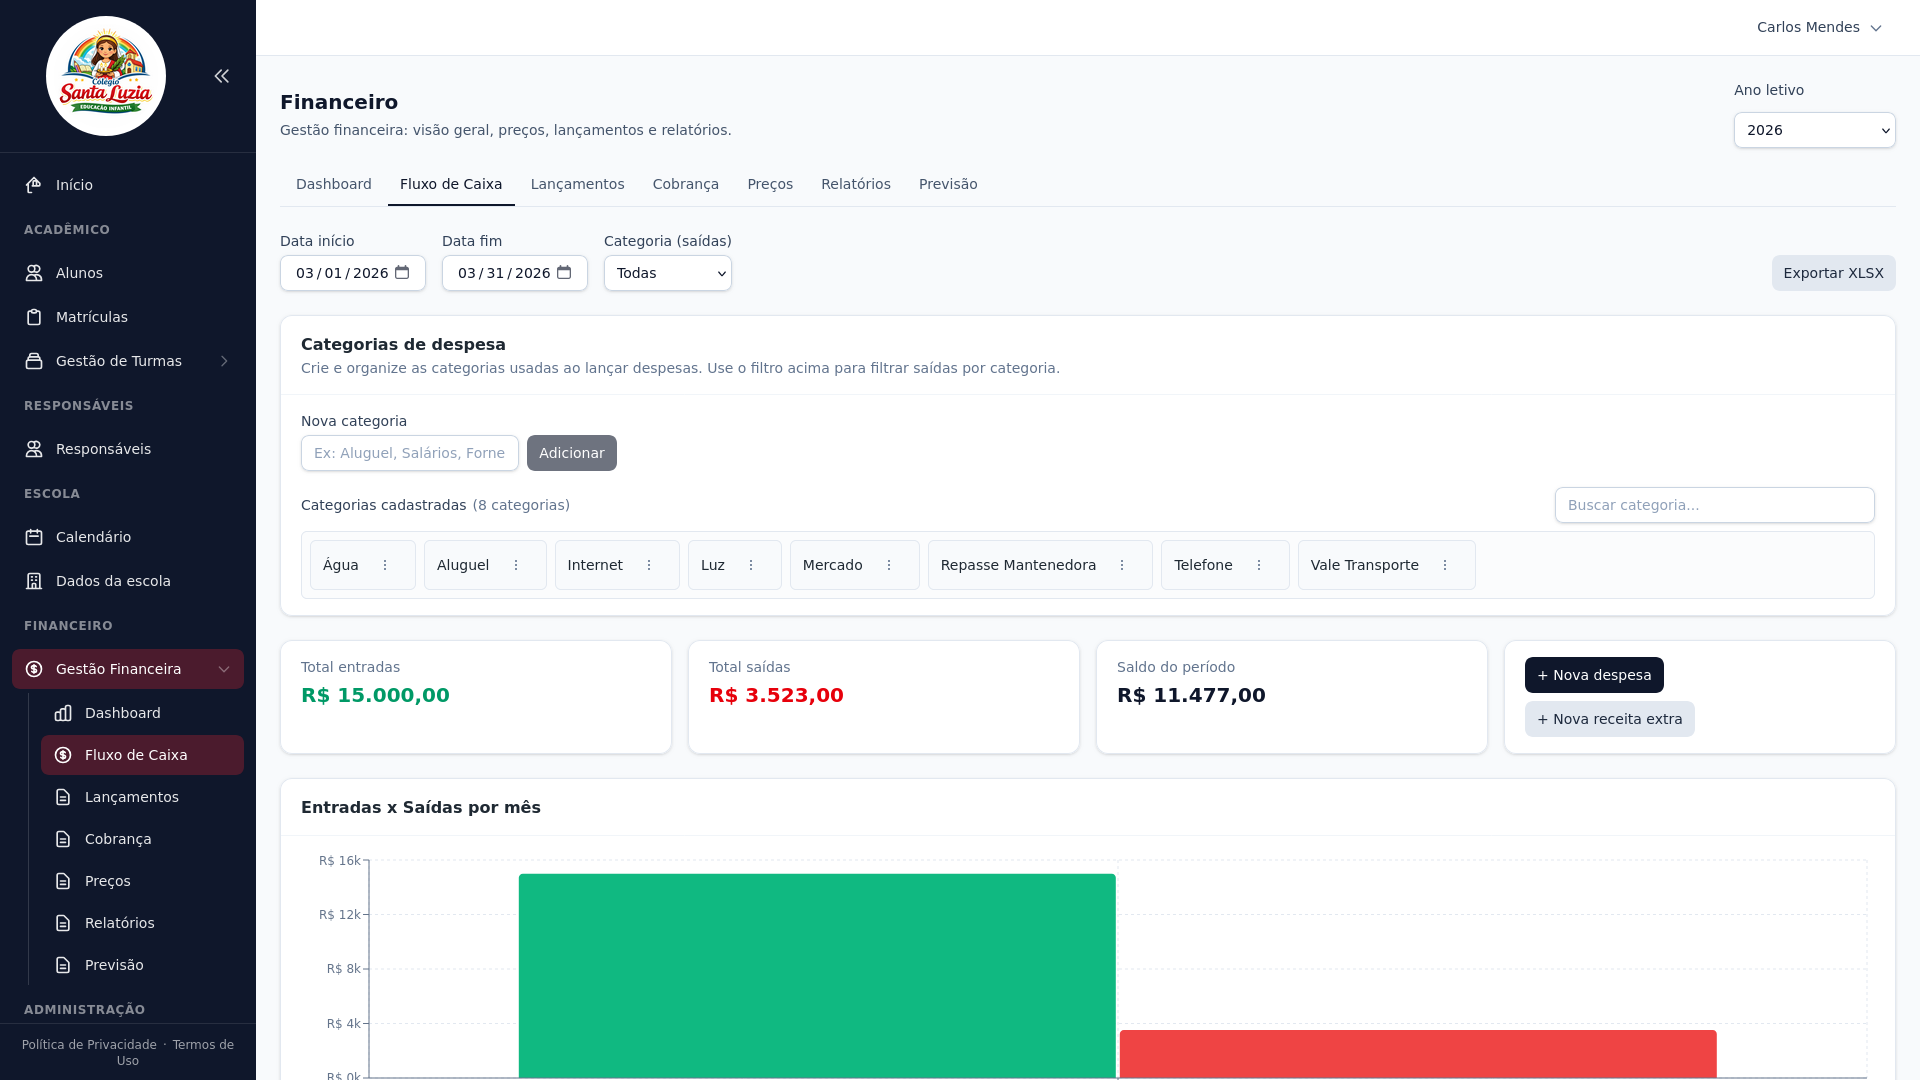Viewport: 1920px width, 1080px height.
Task: Click + Nova despesa button
Action: (x=1593, y=675)
